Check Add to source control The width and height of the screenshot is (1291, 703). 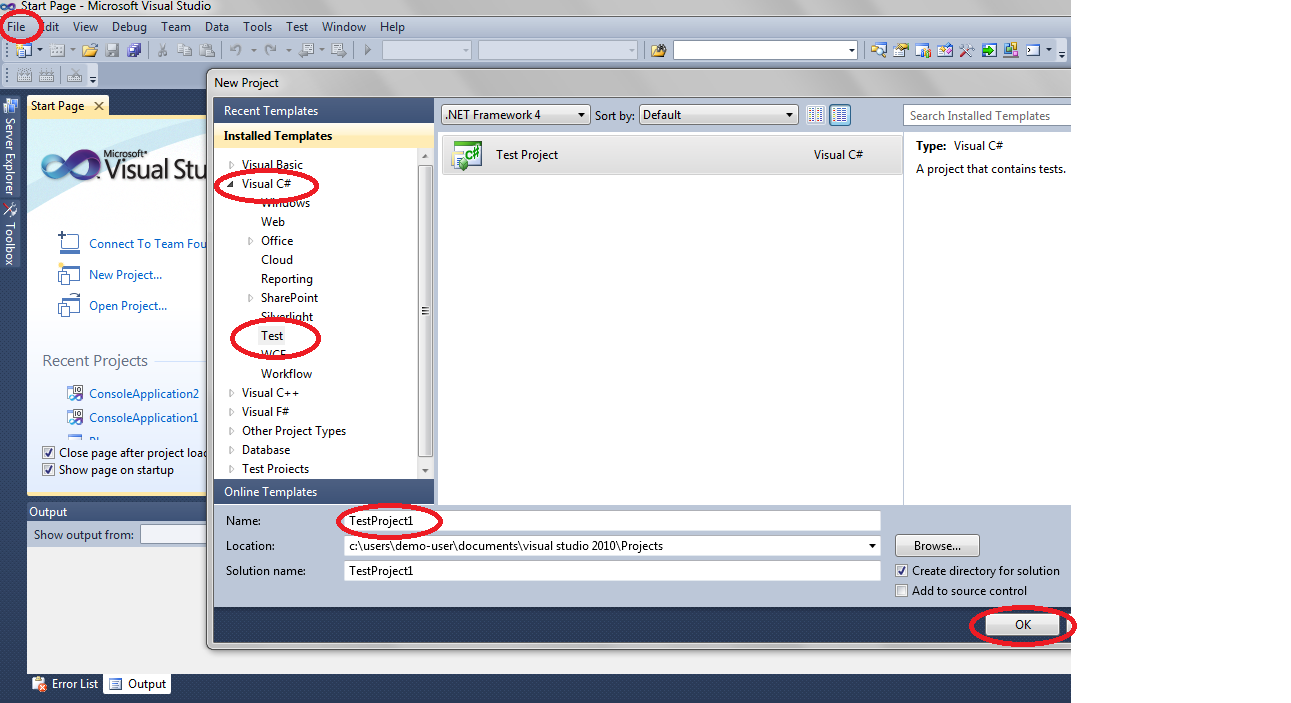tap(902, 591)
